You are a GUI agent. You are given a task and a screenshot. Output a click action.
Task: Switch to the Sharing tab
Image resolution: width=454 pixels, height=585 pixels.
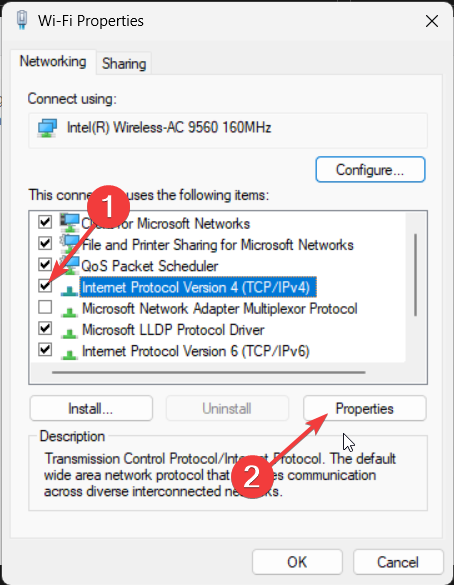pyautogui.click(x=124, y=63)
